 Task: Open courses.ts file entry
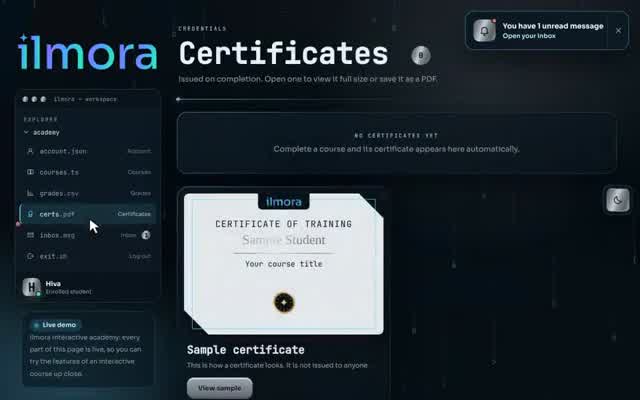88,172
